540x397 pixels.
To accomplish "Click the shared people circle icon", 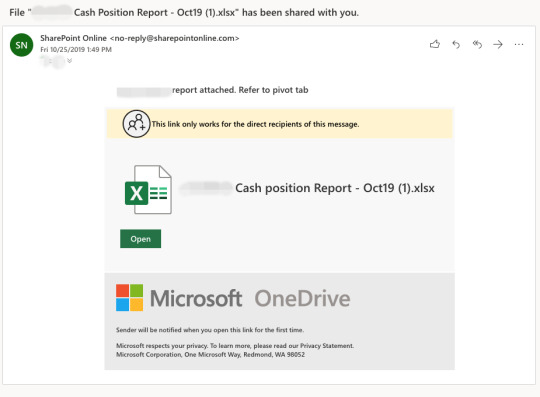I will [x=136, y=124].
